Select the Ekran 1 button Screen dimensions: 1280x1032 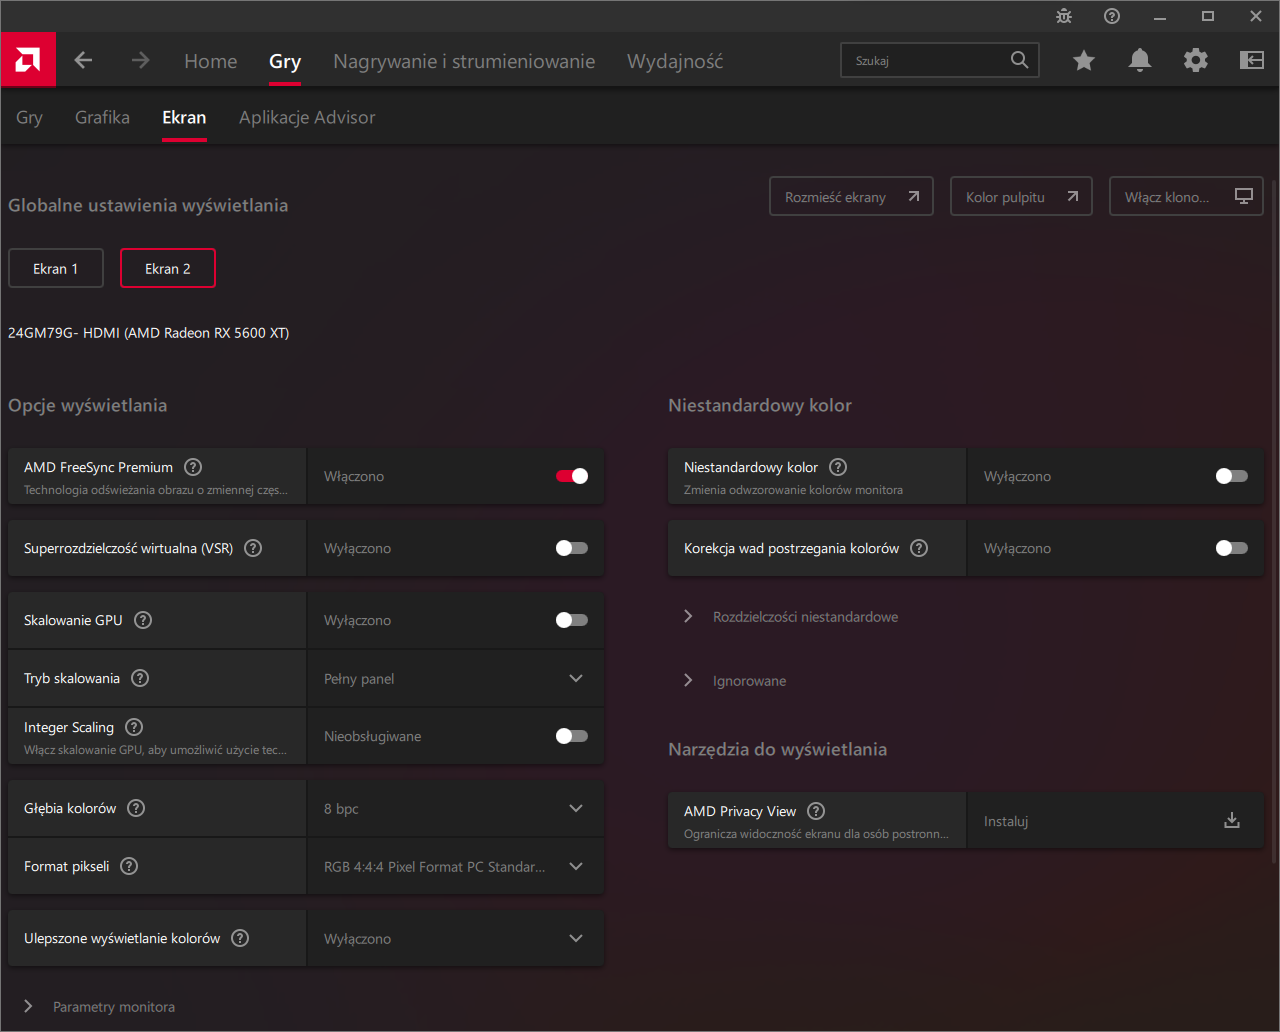click(x=56, y=268)
